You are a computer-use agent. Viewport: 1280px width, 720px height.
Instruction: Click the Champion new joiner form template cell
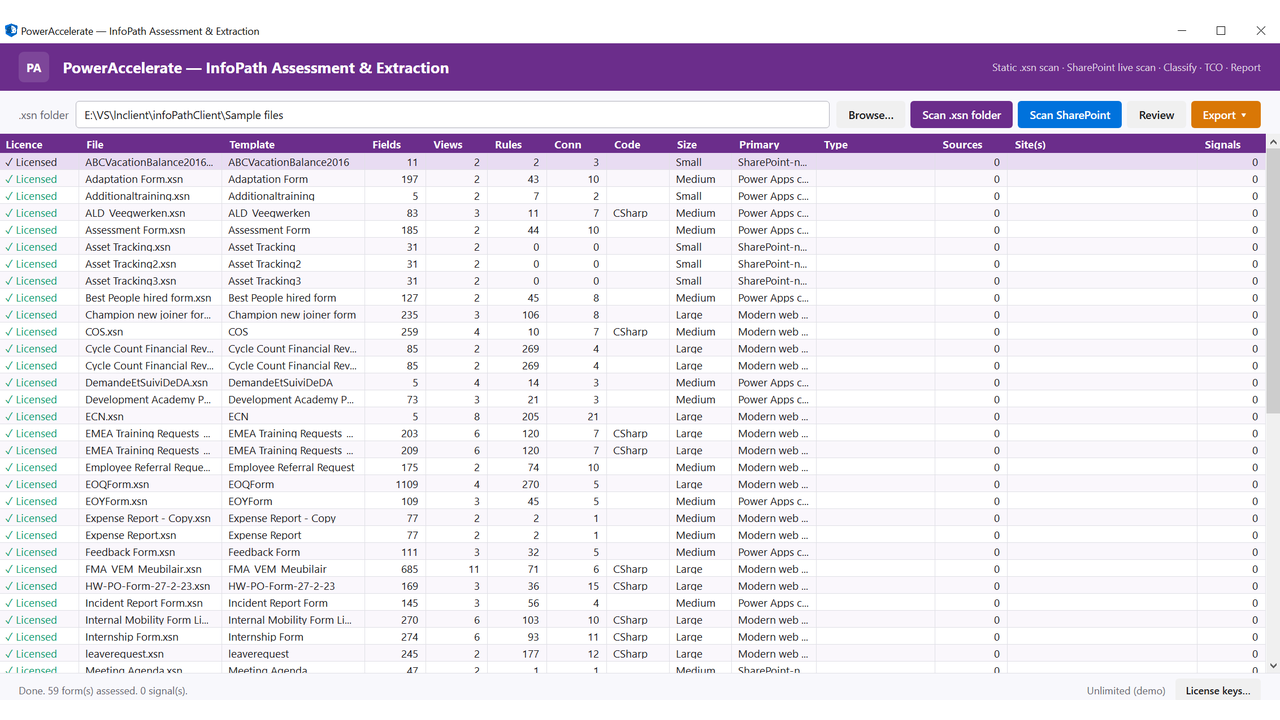[x=292, y=315]
